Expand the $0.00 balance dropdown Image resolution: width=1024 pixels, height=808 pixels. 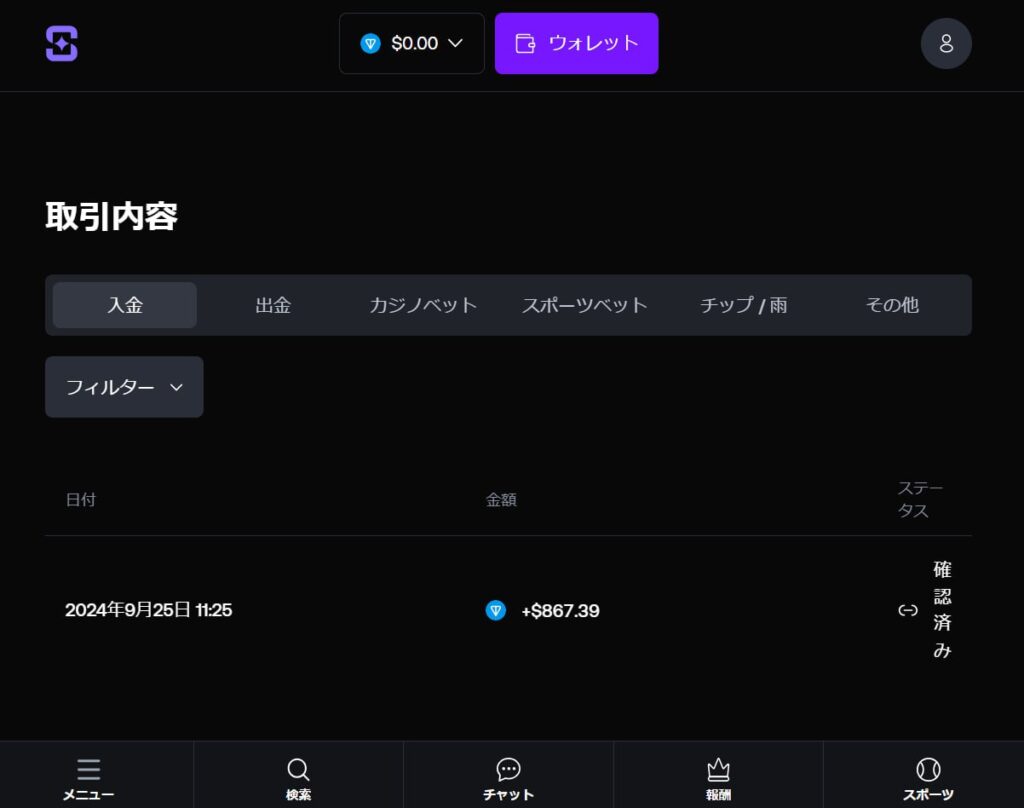pos(412,43)
